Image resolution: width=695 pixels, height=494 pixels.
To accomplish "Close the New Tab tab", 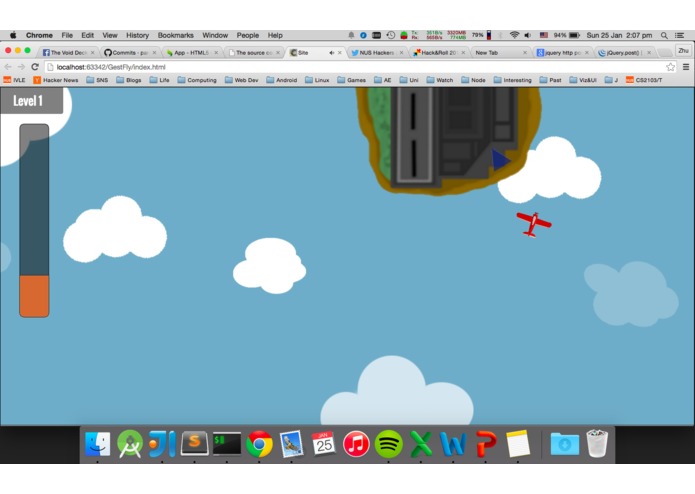I will click(x=525, y=52).
